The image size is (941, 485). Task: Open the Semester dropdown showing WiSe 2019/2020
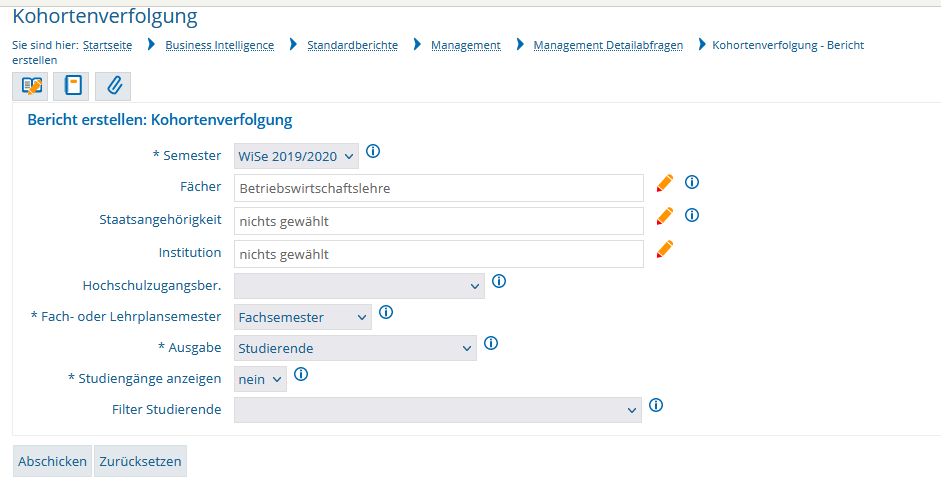296,156
